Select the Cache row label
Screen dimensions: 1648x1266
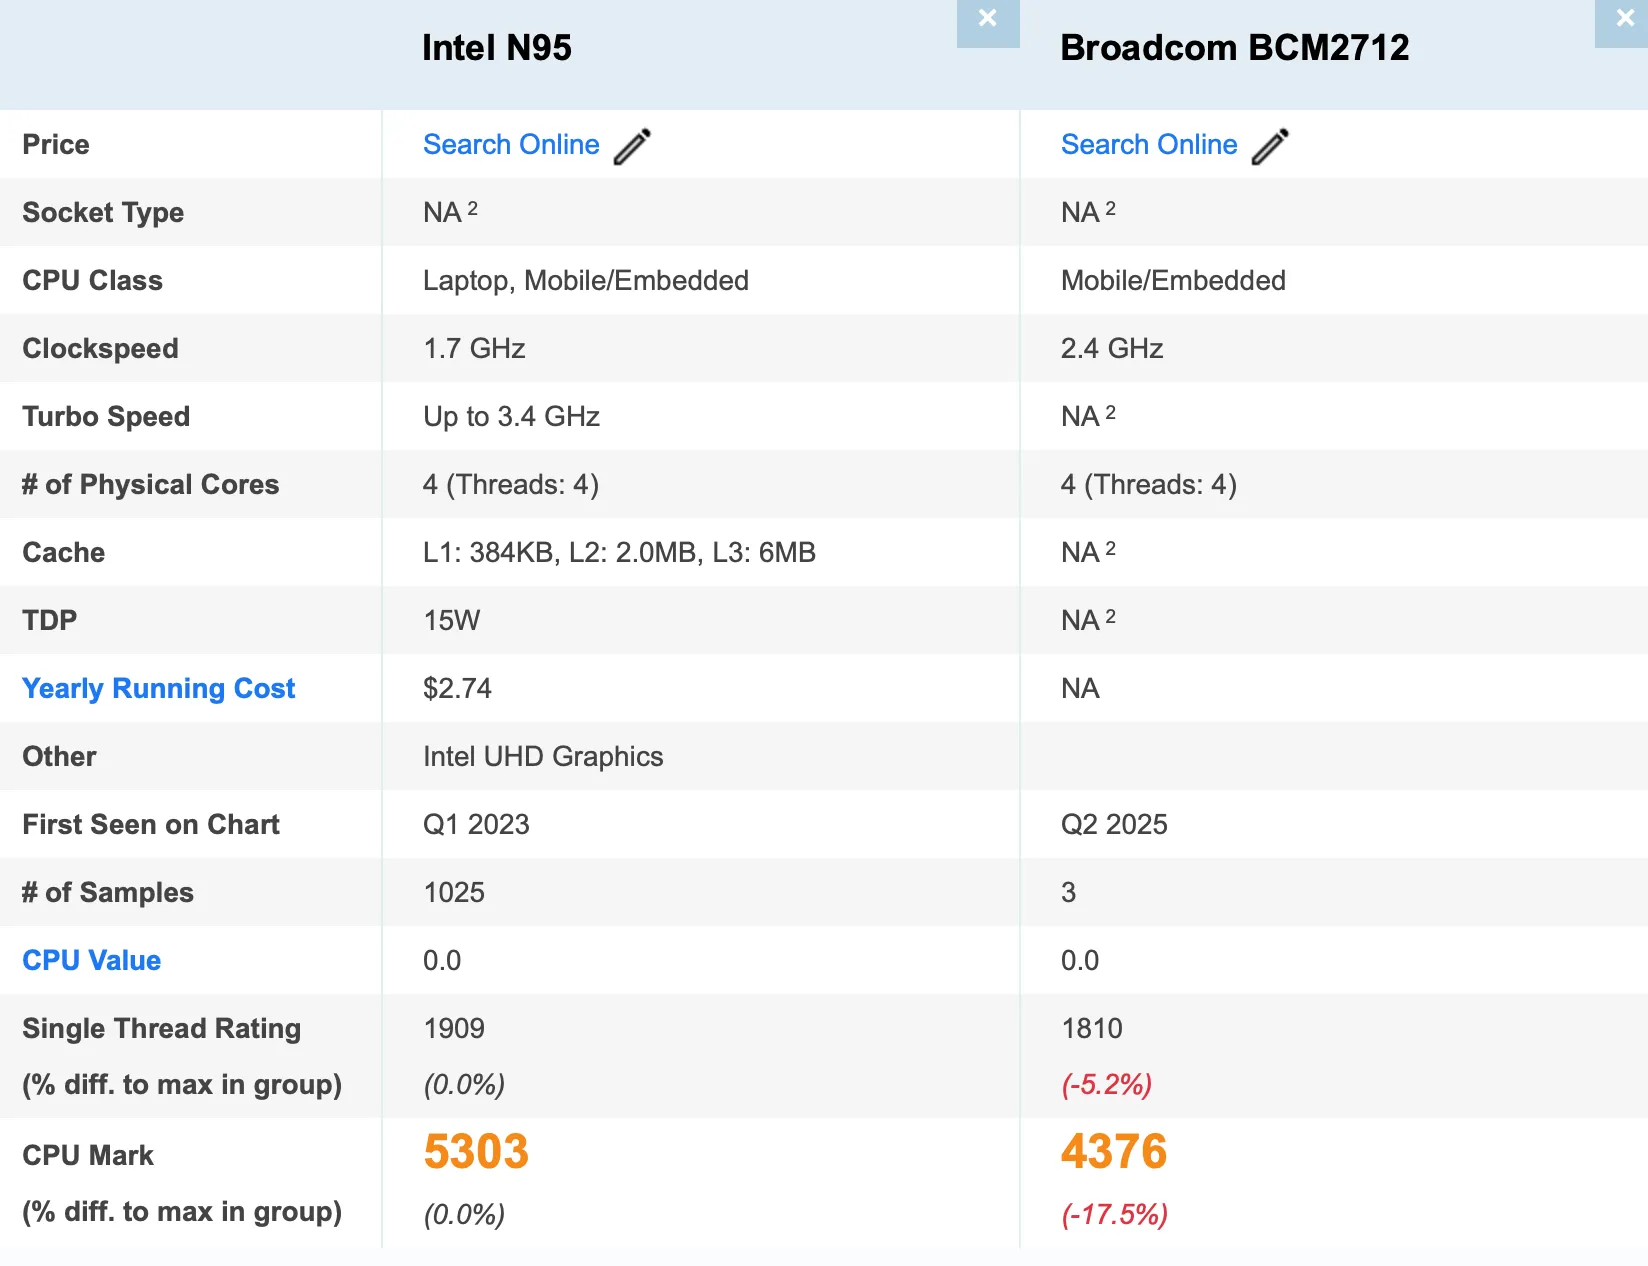[63, 552]
